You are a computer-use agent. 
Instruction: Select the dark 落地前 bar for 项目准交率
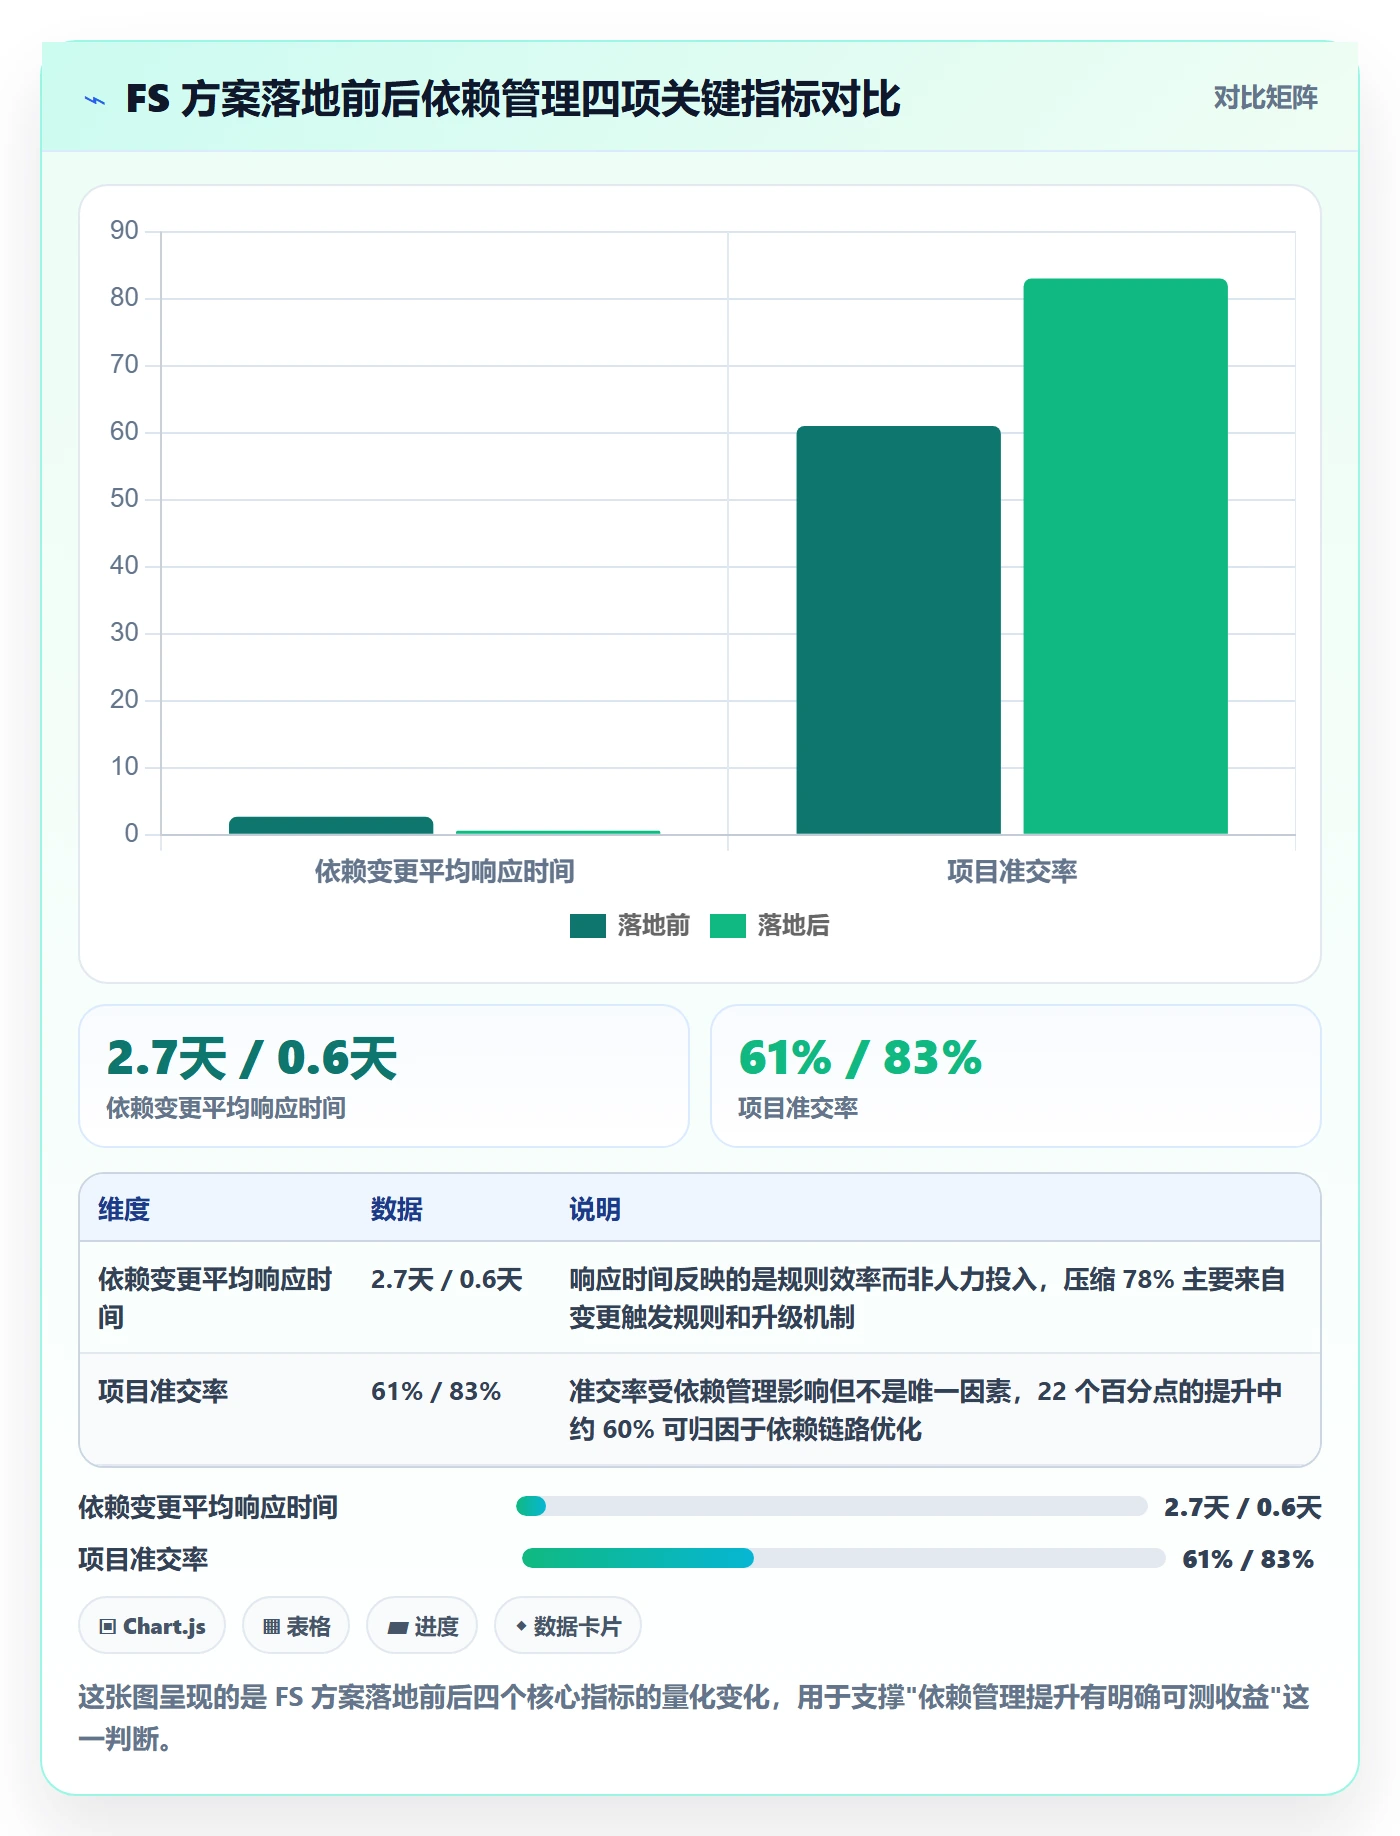click(x=898, y=630)
